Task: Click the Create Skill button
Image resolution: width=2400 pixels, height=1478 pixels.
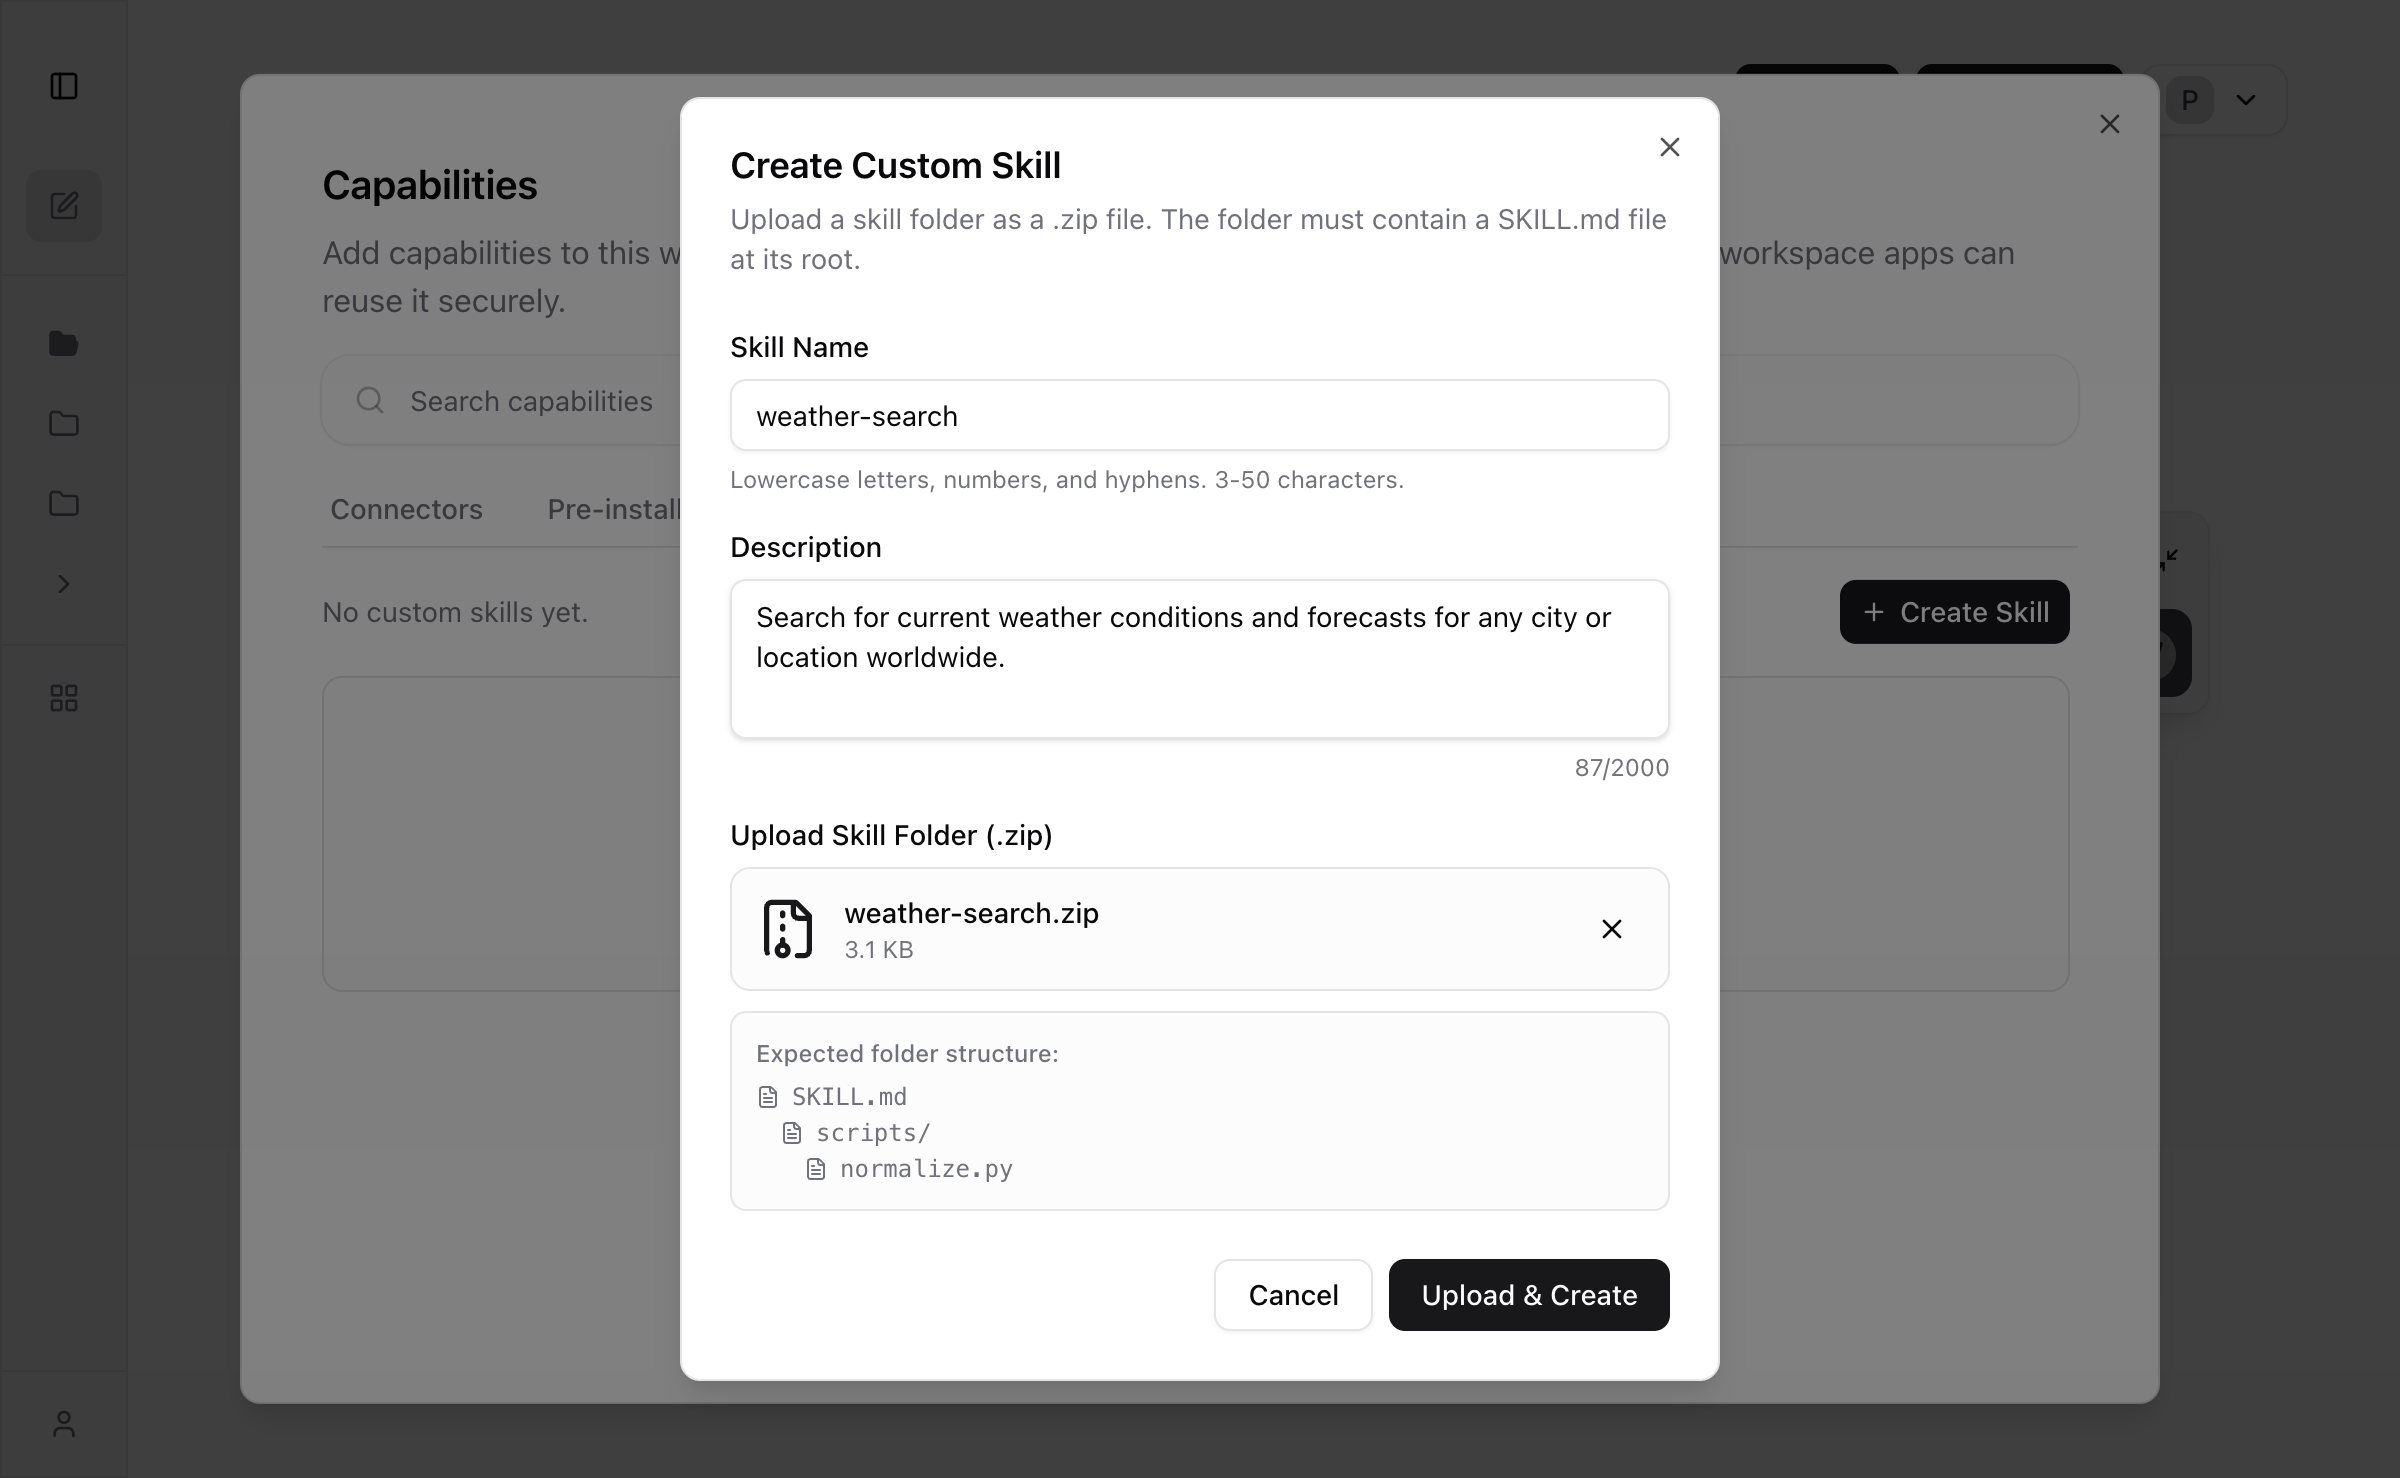Action: pos(1954,611)
